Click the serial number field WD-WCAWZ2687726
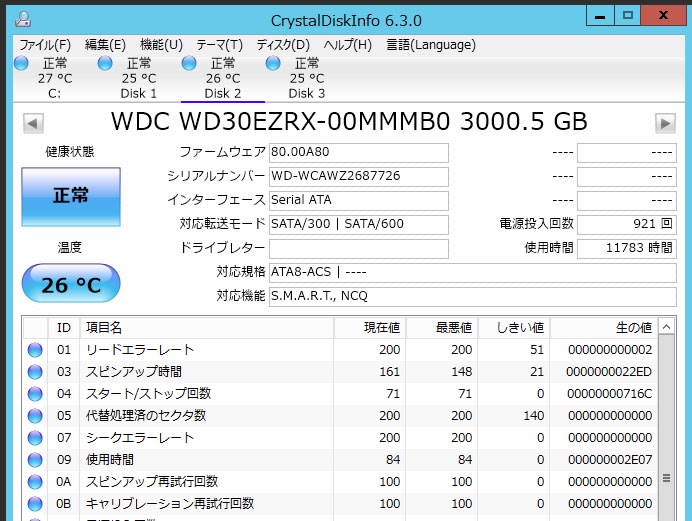Viewport: 692px width, 521px height. (359, 176)
